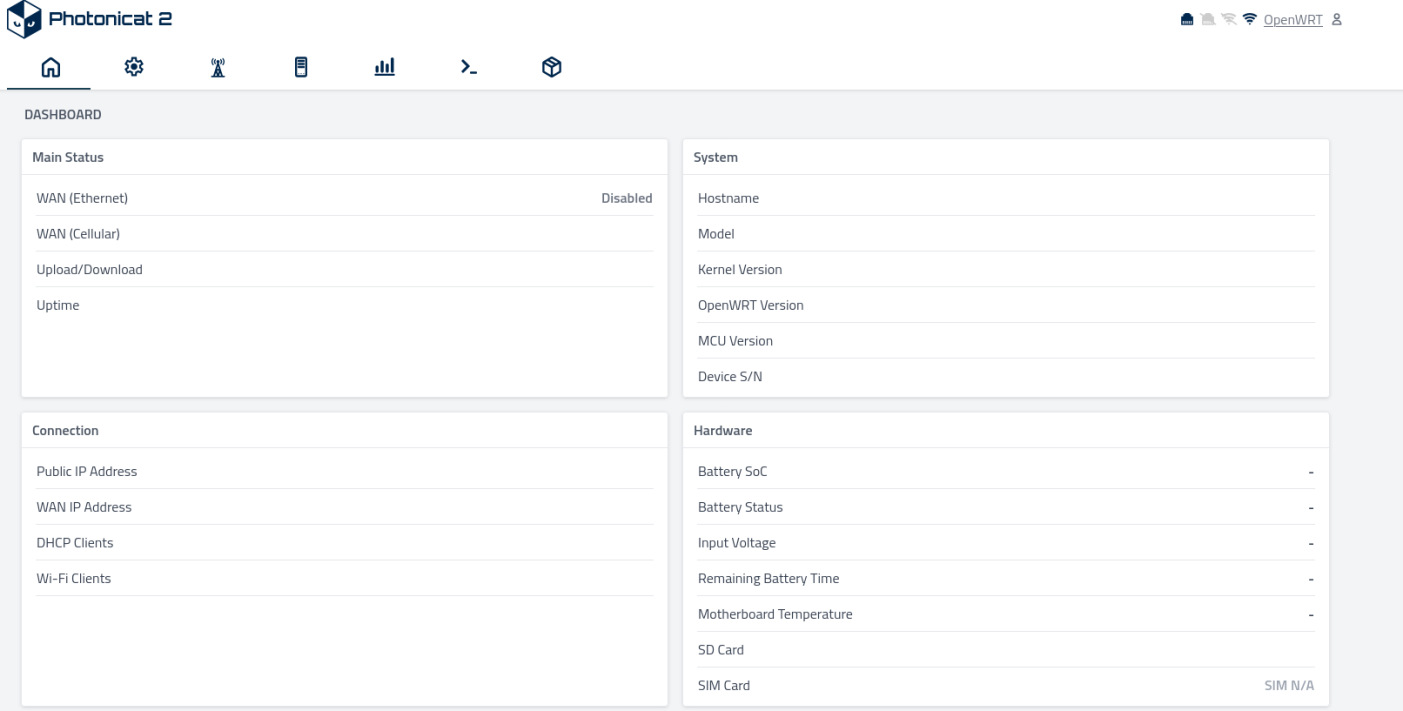Click the Photonicat 2 cat logo
Viewport: 1403px width, 711px height.
pos(24,20)
